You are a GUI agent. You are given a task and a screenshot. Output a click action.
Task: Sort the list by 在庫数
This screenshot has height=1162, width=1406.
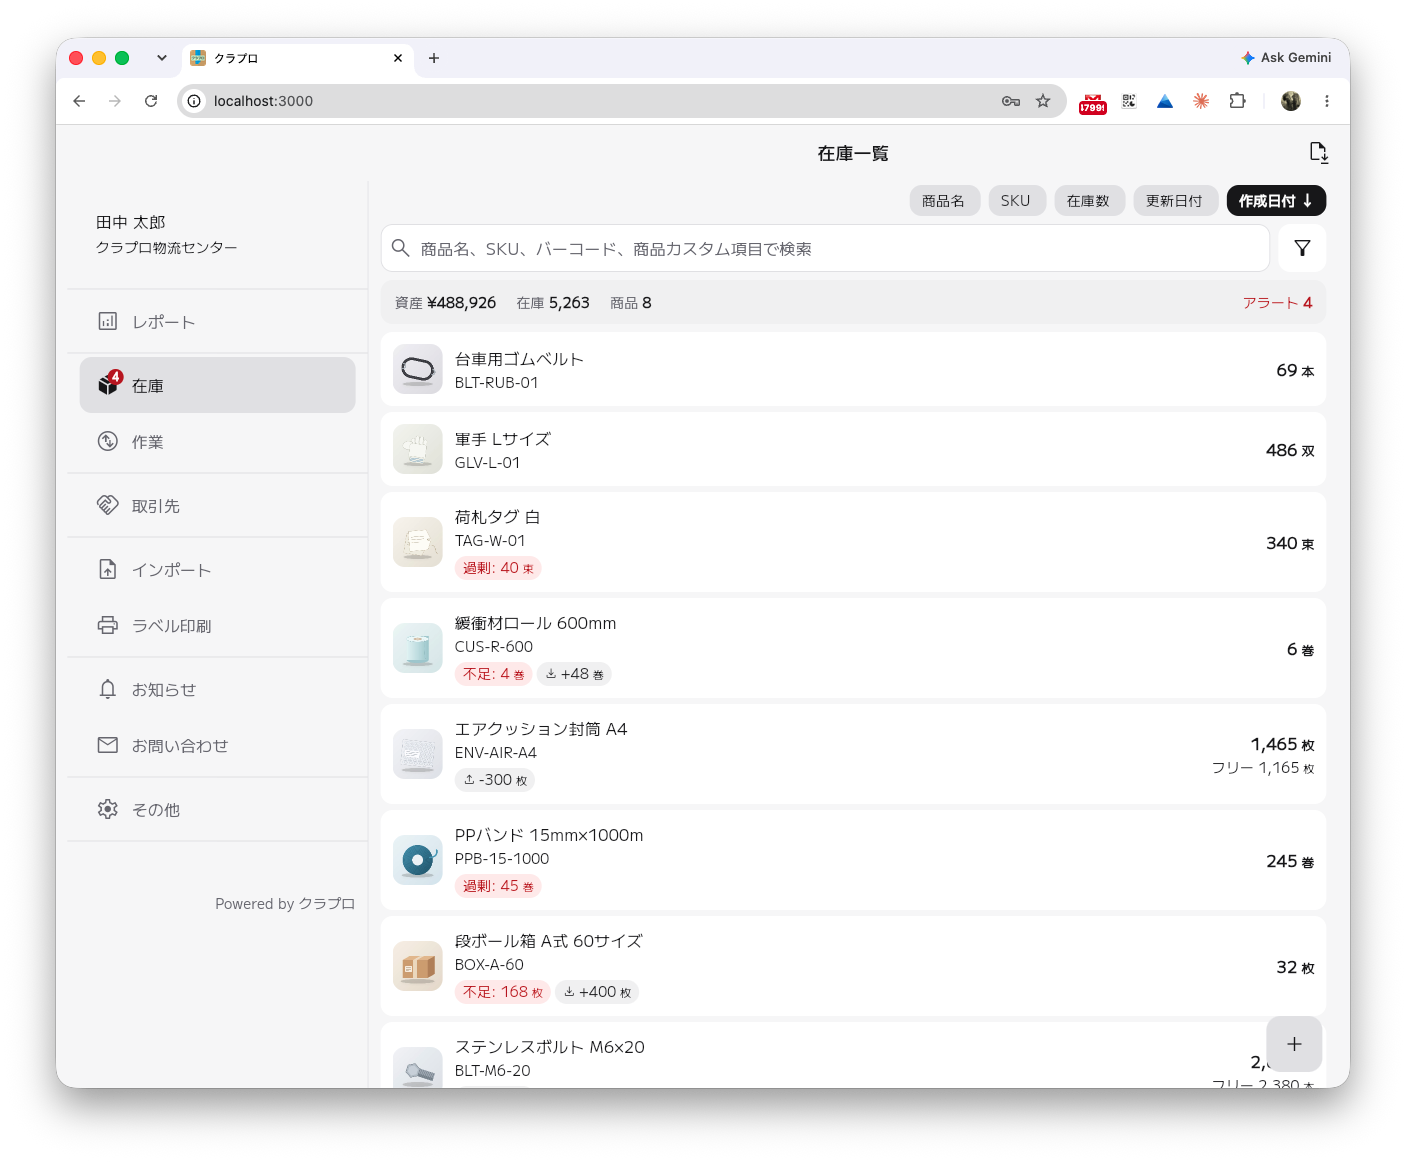[x=1088, y=201]
